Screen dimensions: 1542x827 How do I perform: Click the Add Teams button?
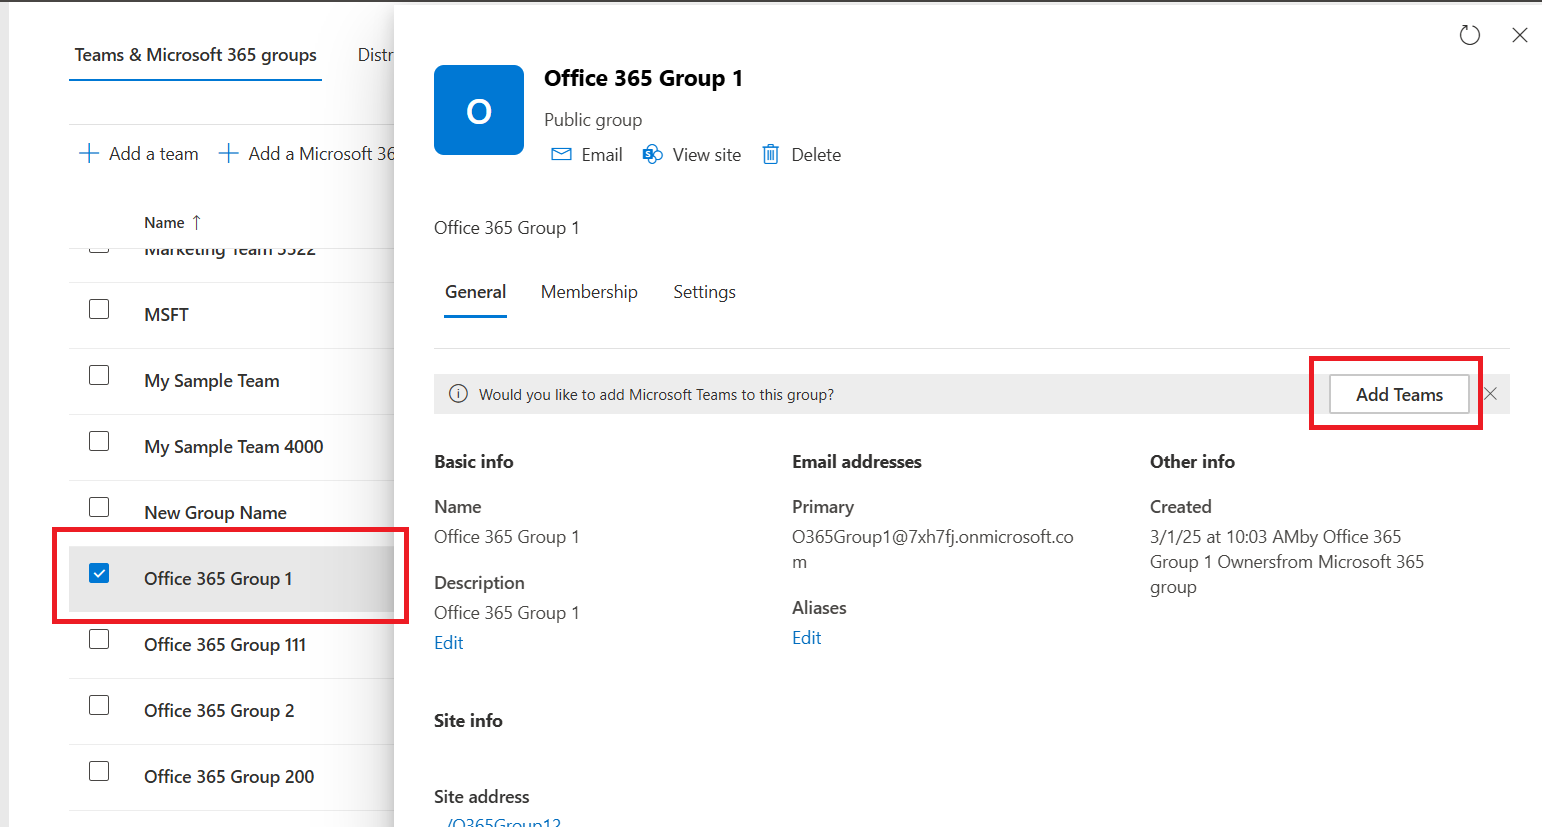click(1398, 394)
